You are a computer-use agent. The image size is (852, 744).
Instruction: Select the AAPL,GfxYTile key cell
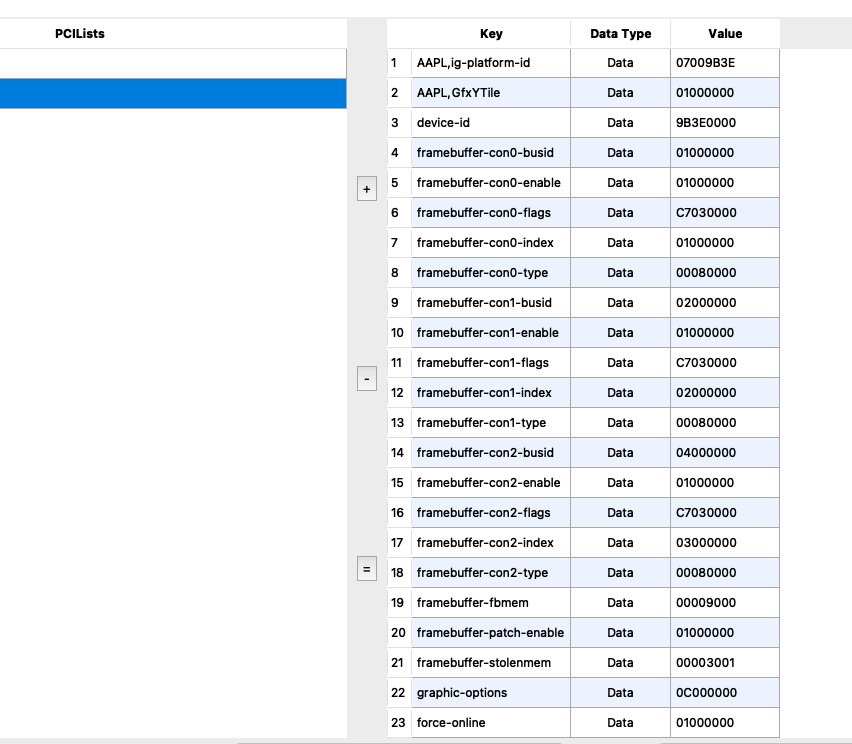[x=491, y=93]
